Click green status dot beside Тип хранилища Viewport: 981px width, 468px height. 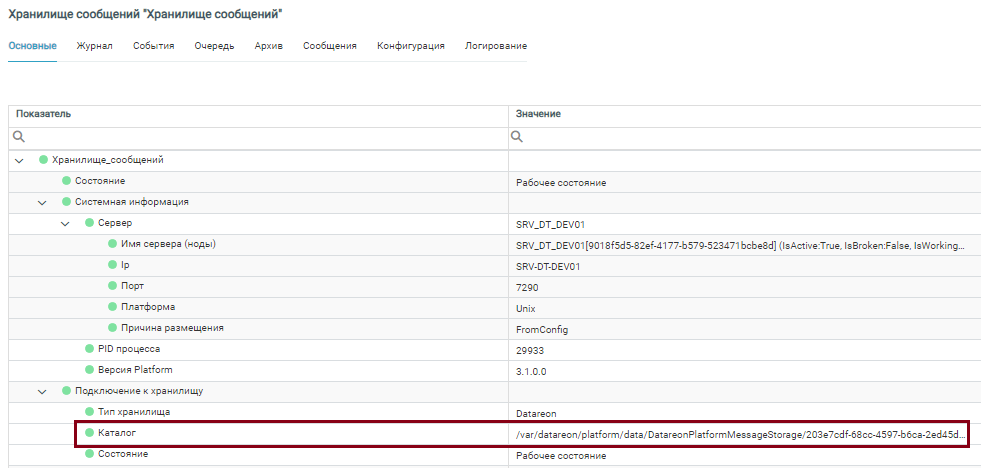pyautogui.click(x=89, y=412)
